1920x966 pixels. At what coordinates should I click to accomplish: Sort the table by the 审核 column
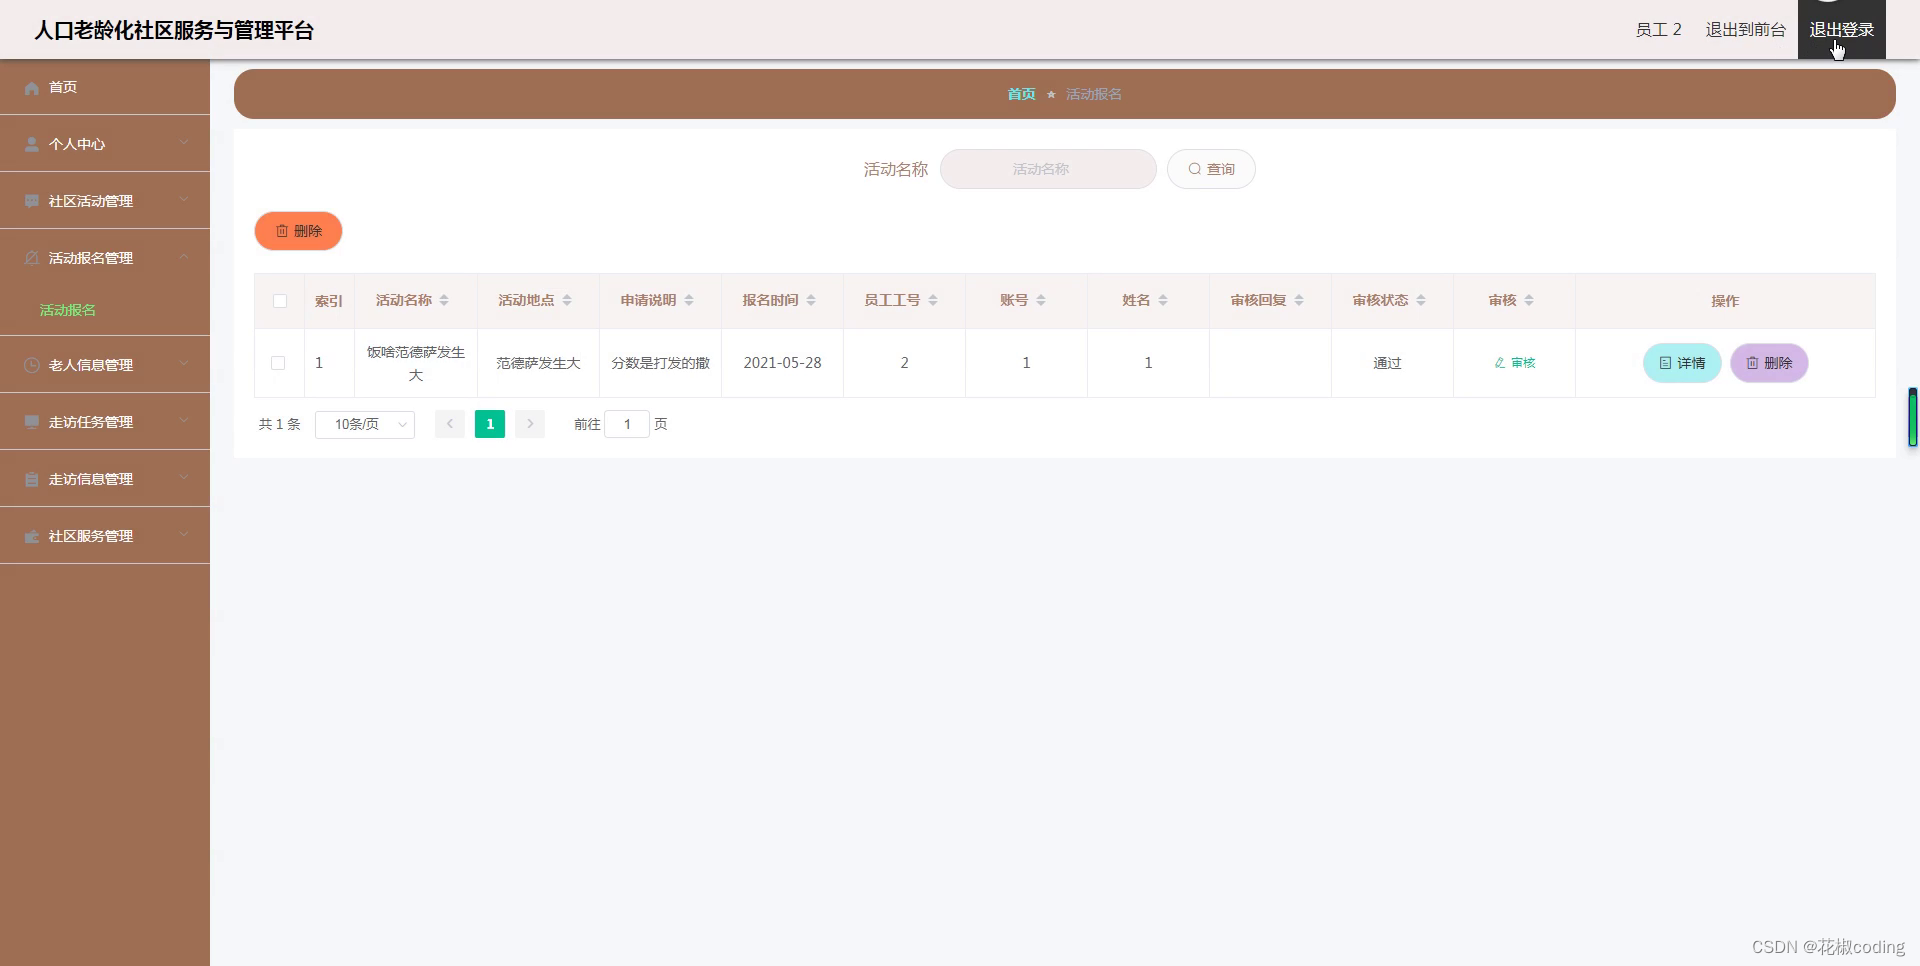pos(1529,301)
